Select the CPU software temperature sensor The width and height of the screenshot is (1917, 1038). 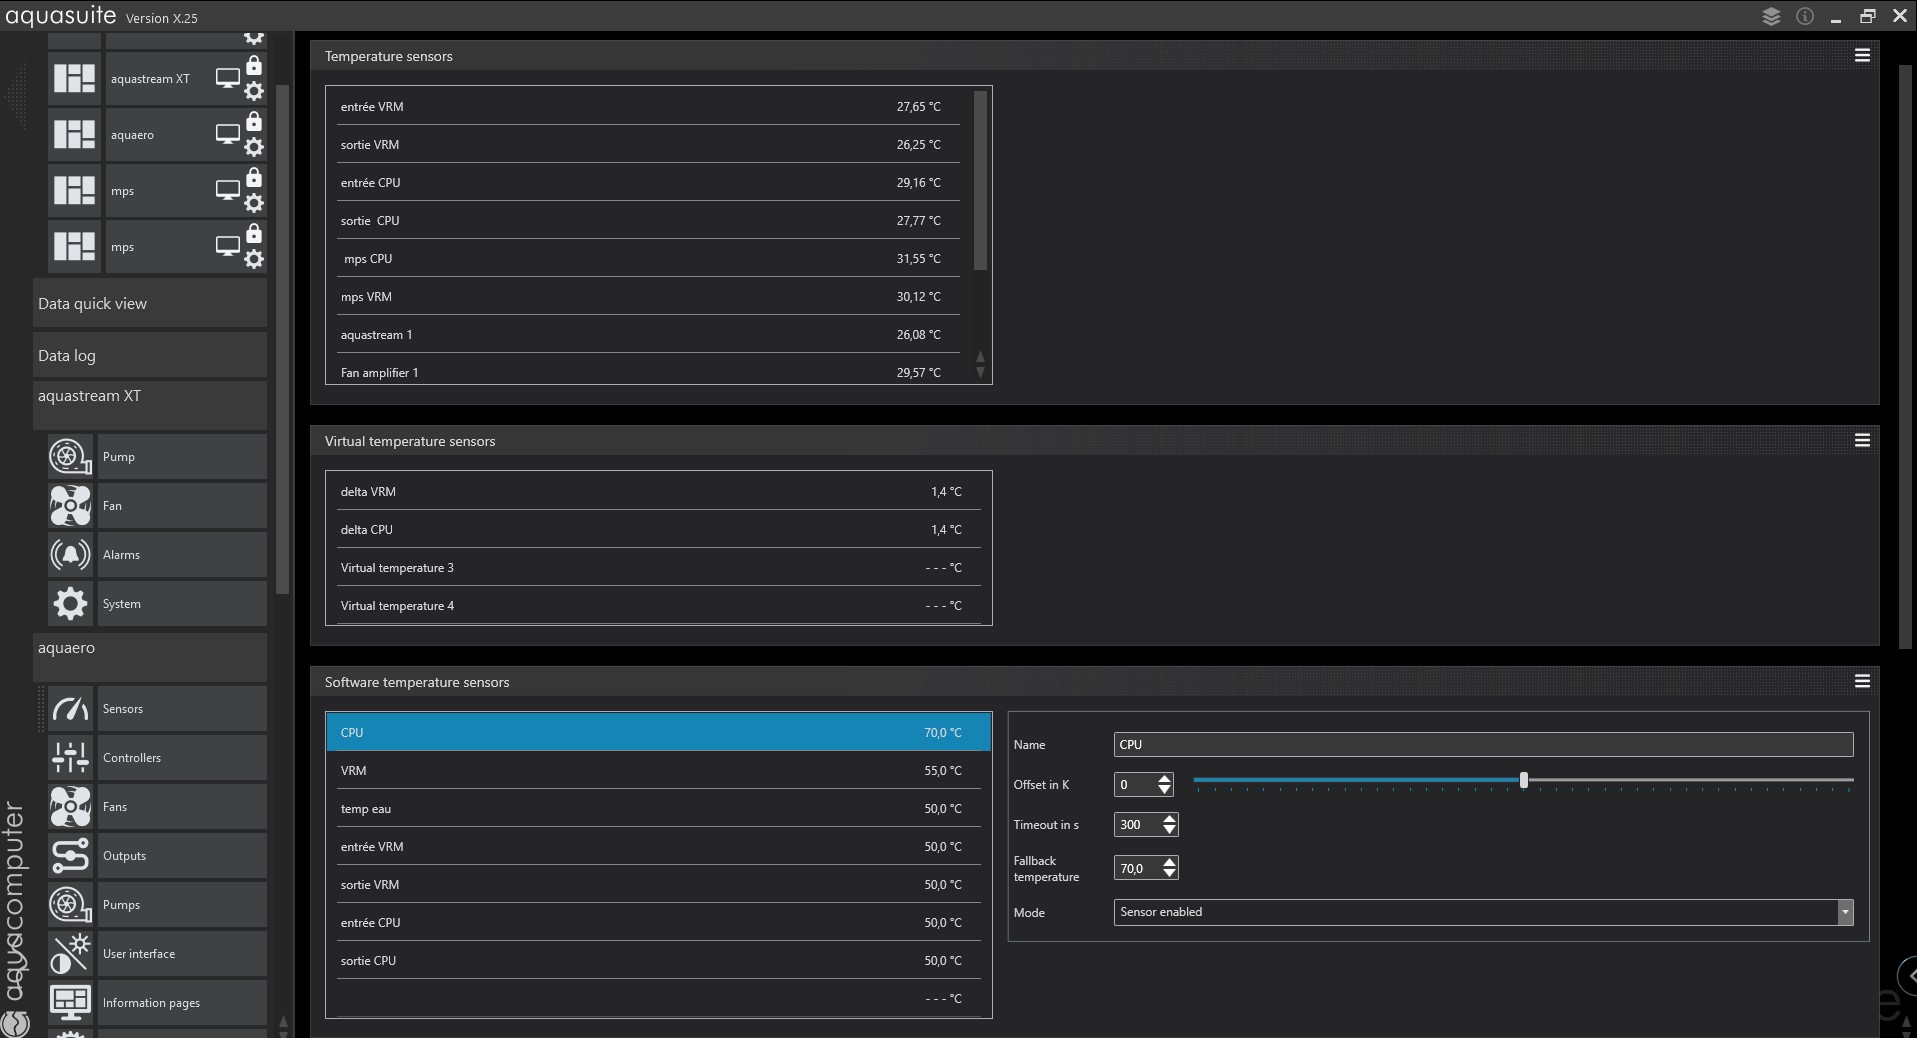click(x=658, y=733)
